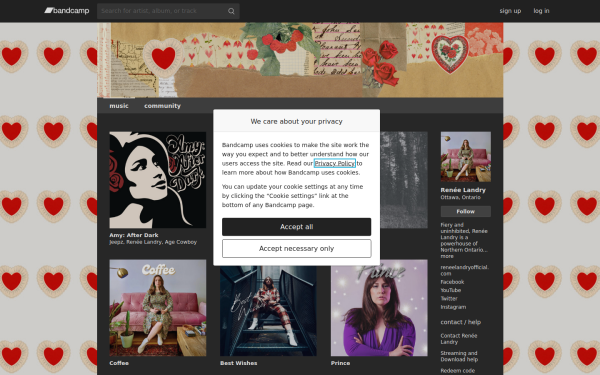600x375 pixels.
Task: Open the sign up link
Action: [x=510, y=11]
